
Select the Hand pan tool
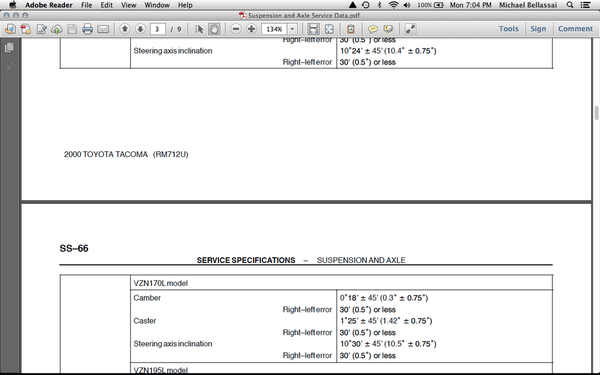point(214,29)
